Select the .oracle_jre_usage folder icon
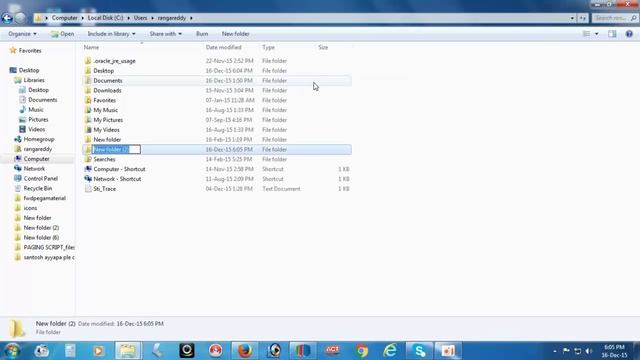Image resolution: width=640 pixels, height=360 pixels. pyautogui.click(x=88, y=61)
